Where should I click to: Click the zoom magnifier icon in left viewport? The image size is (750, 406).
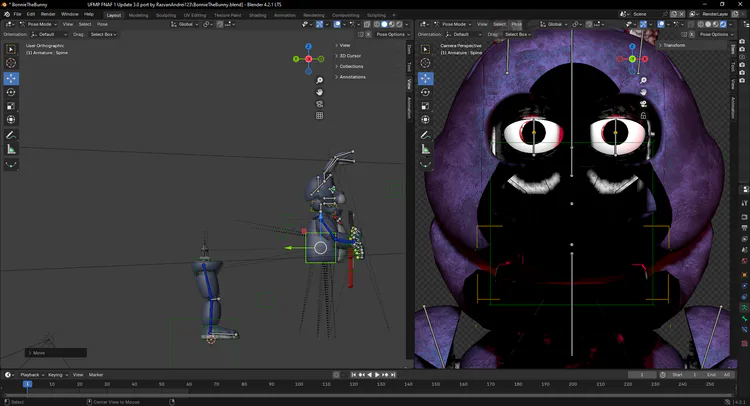coord(320,80)
